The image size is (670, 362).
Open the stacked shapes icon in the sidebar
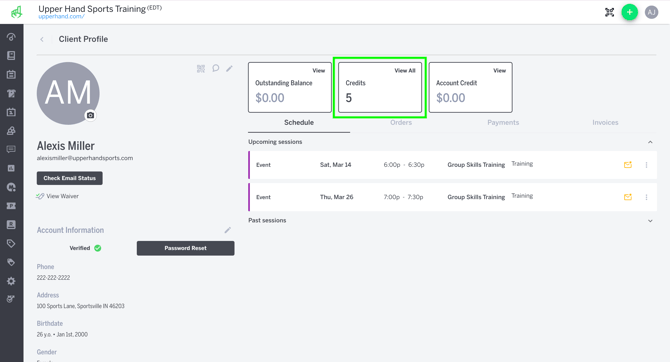(11, 131)
